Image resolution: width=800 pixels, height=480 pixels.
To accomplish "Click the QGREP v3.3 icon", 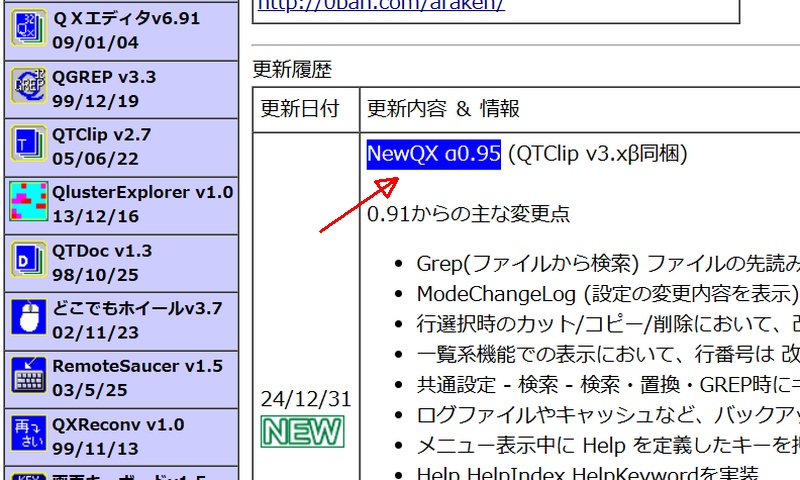I will 28,86.
